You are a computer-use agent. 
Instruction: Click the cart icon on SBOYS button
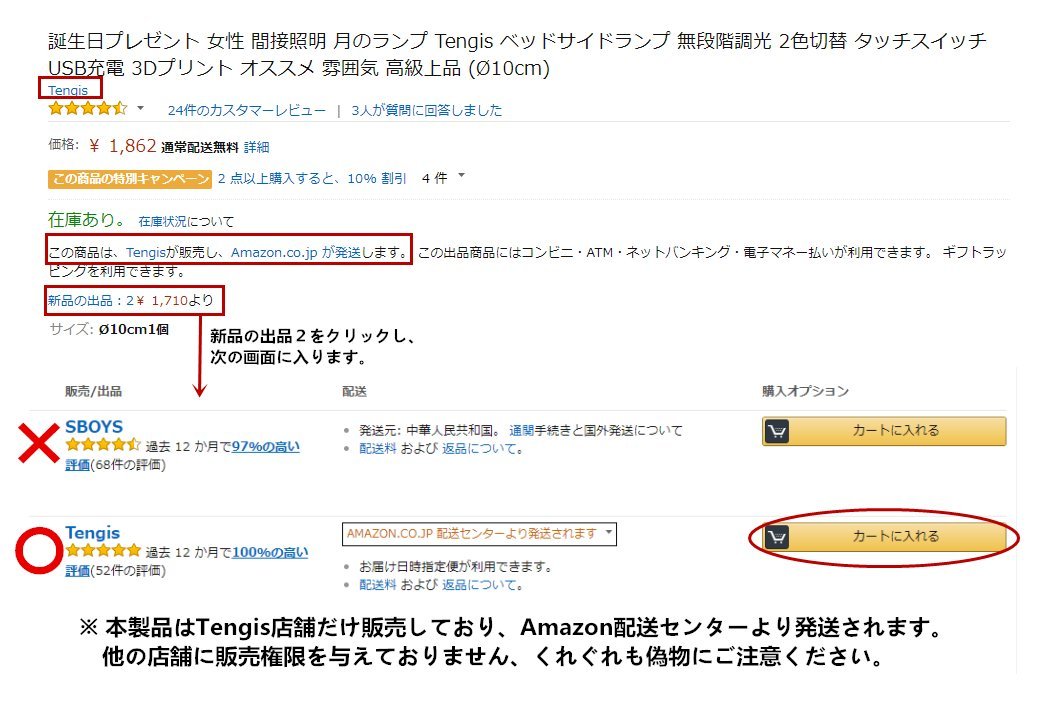[x=777, y=431]
